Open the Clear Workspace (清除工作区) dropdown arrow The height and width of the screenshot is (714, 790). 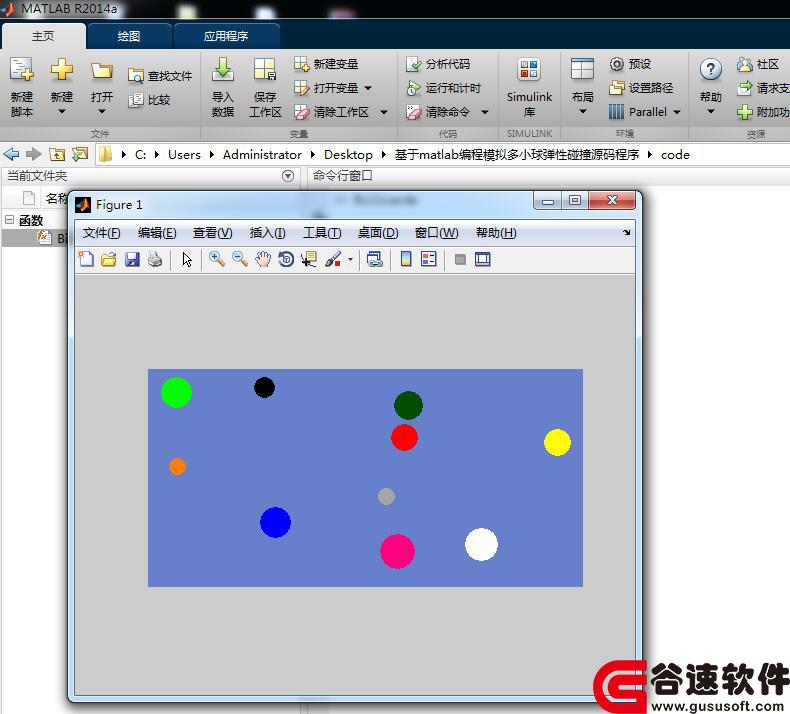click(x=384, y=112)
